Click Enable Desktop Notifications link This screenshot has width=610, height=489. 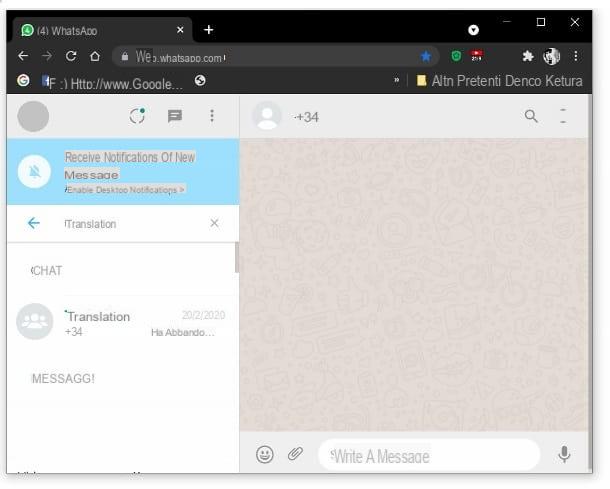coord(124,190)
